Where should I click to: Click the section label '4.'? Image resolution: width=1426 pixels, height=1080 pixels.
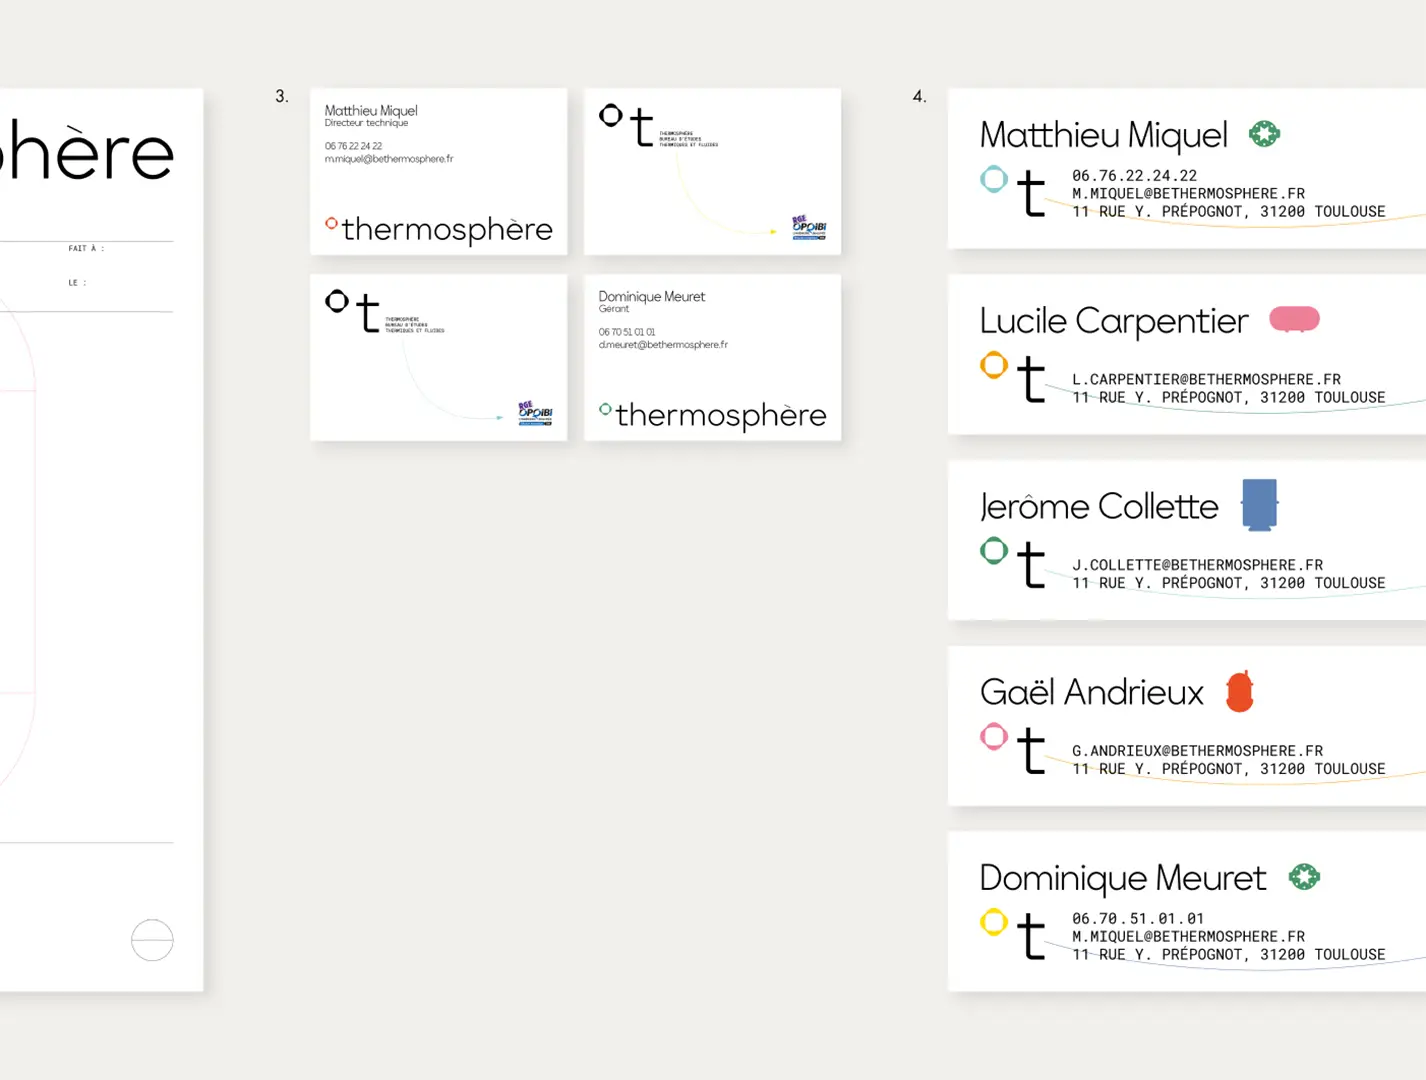click(919, 96)
